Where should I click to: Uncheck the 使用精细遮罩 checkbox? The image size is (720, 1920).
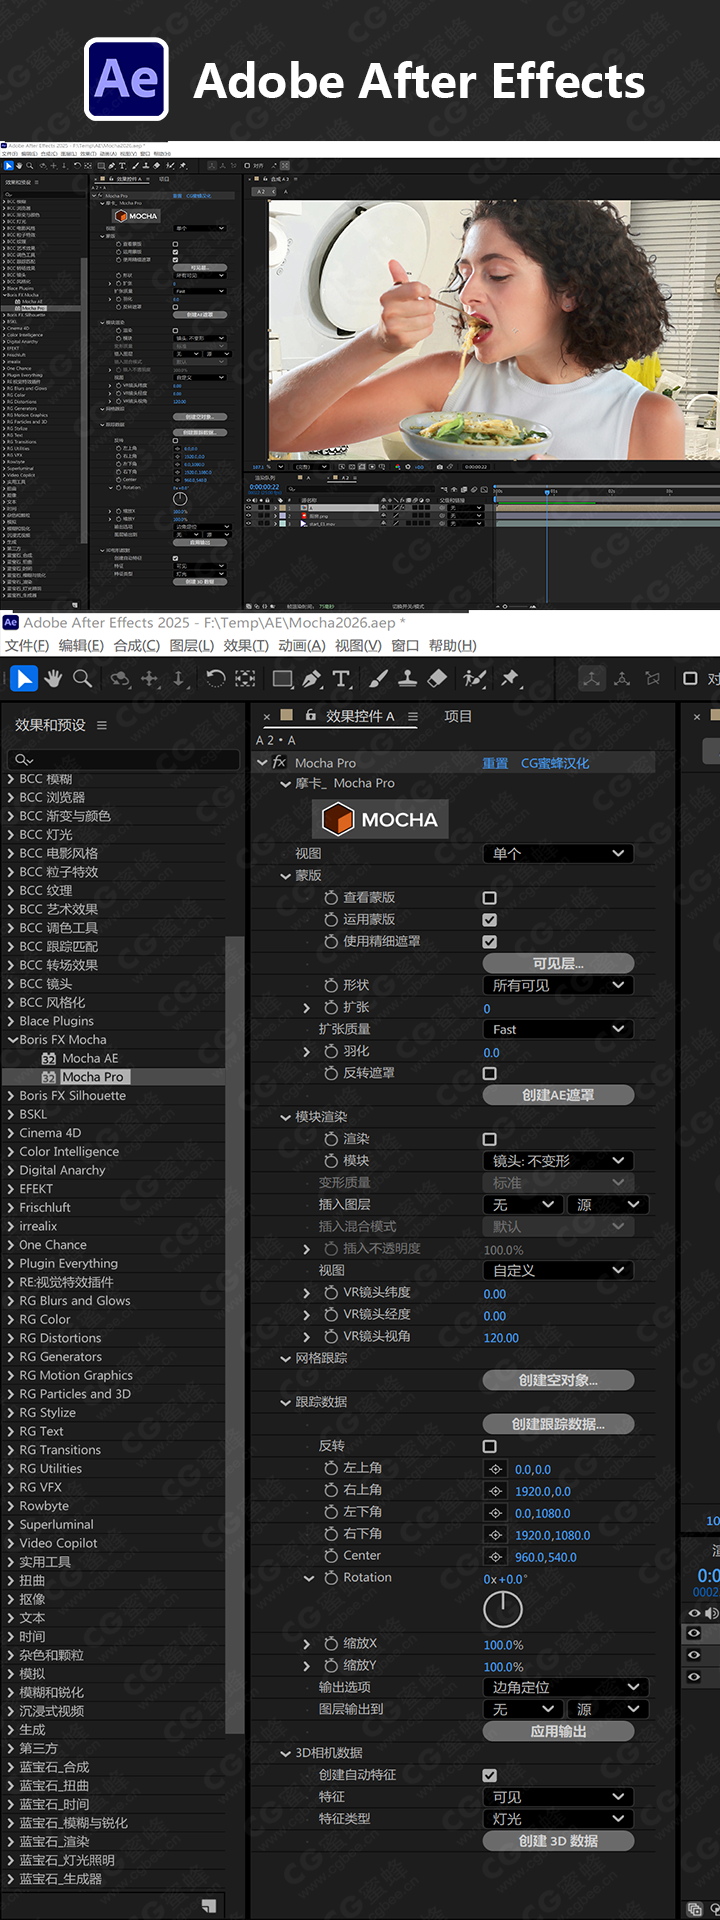[x=490, y=942]
